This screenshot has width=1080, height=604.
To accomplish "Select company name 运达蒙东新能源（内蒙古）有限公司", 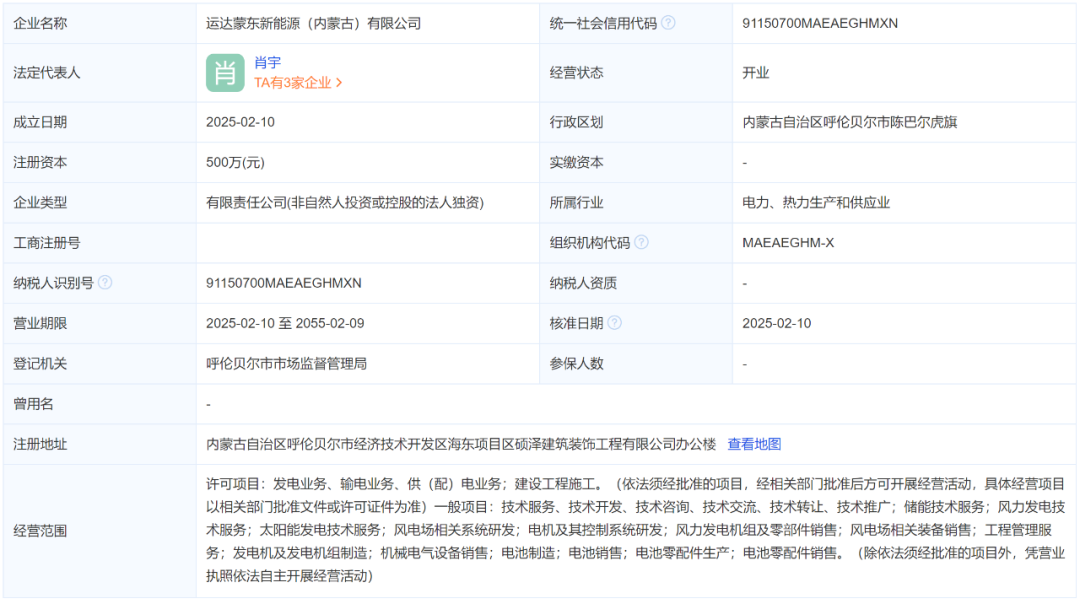I will 313,23.
